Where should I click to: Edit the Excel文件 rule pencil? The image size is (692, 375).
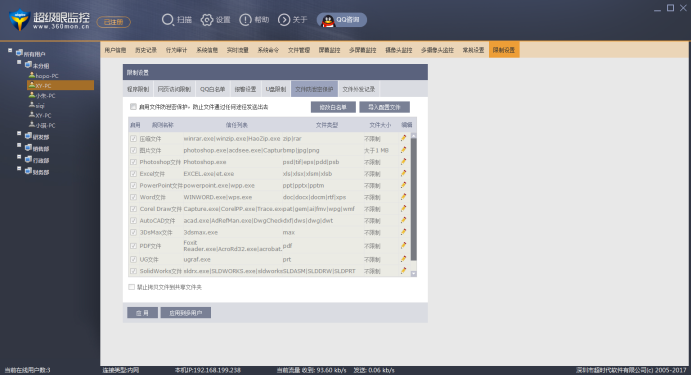[403, 173]
